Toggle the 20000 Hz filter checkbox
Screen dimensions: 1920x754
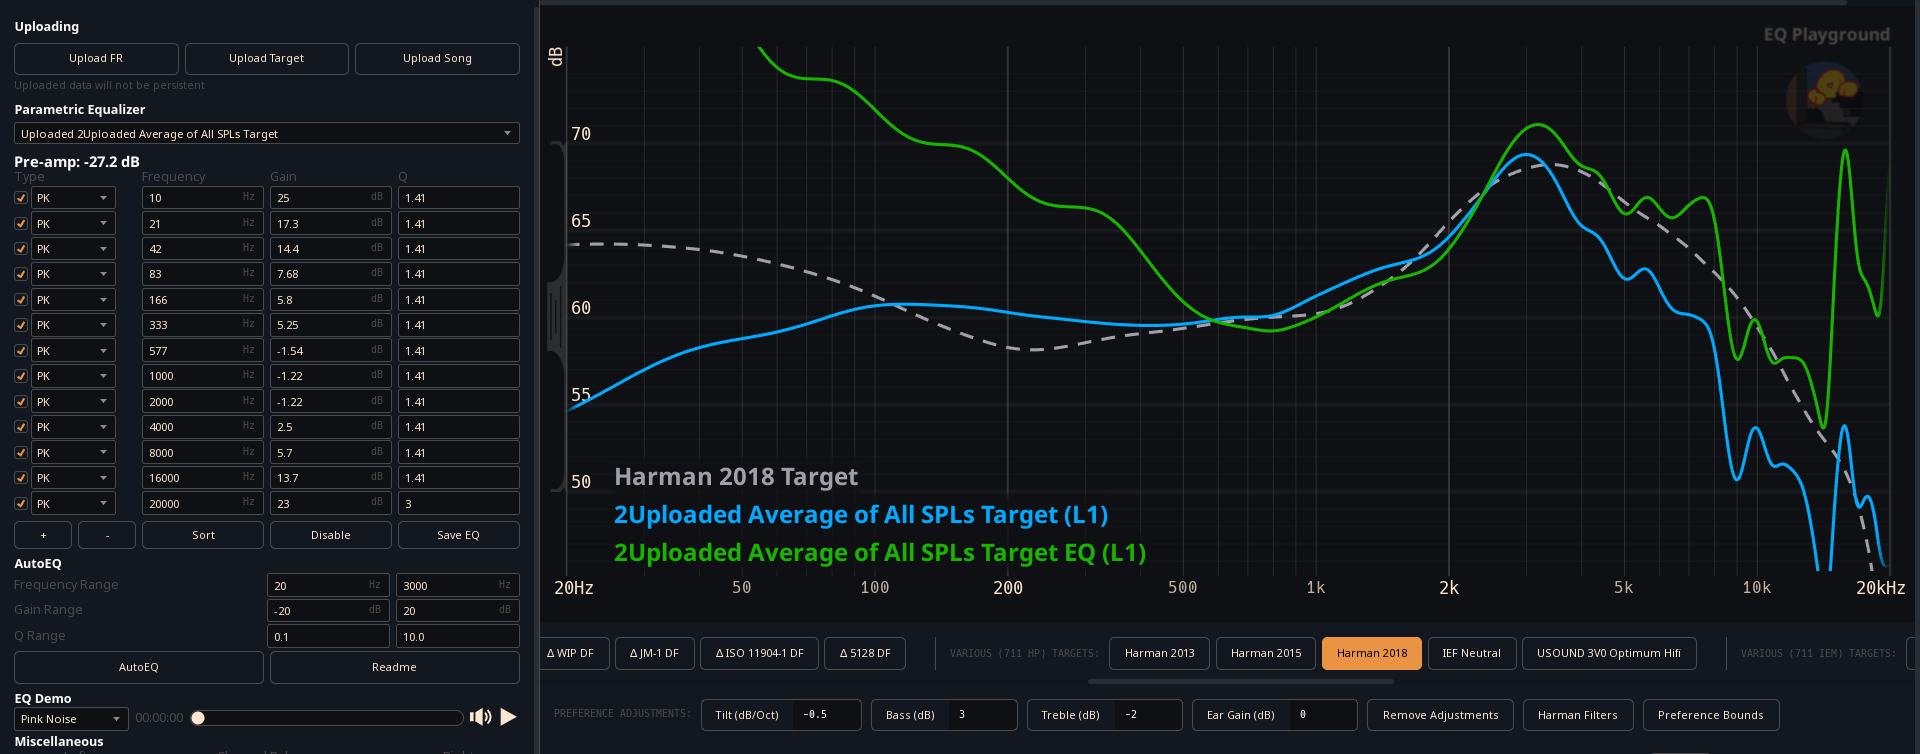click(x=21, y=504)
